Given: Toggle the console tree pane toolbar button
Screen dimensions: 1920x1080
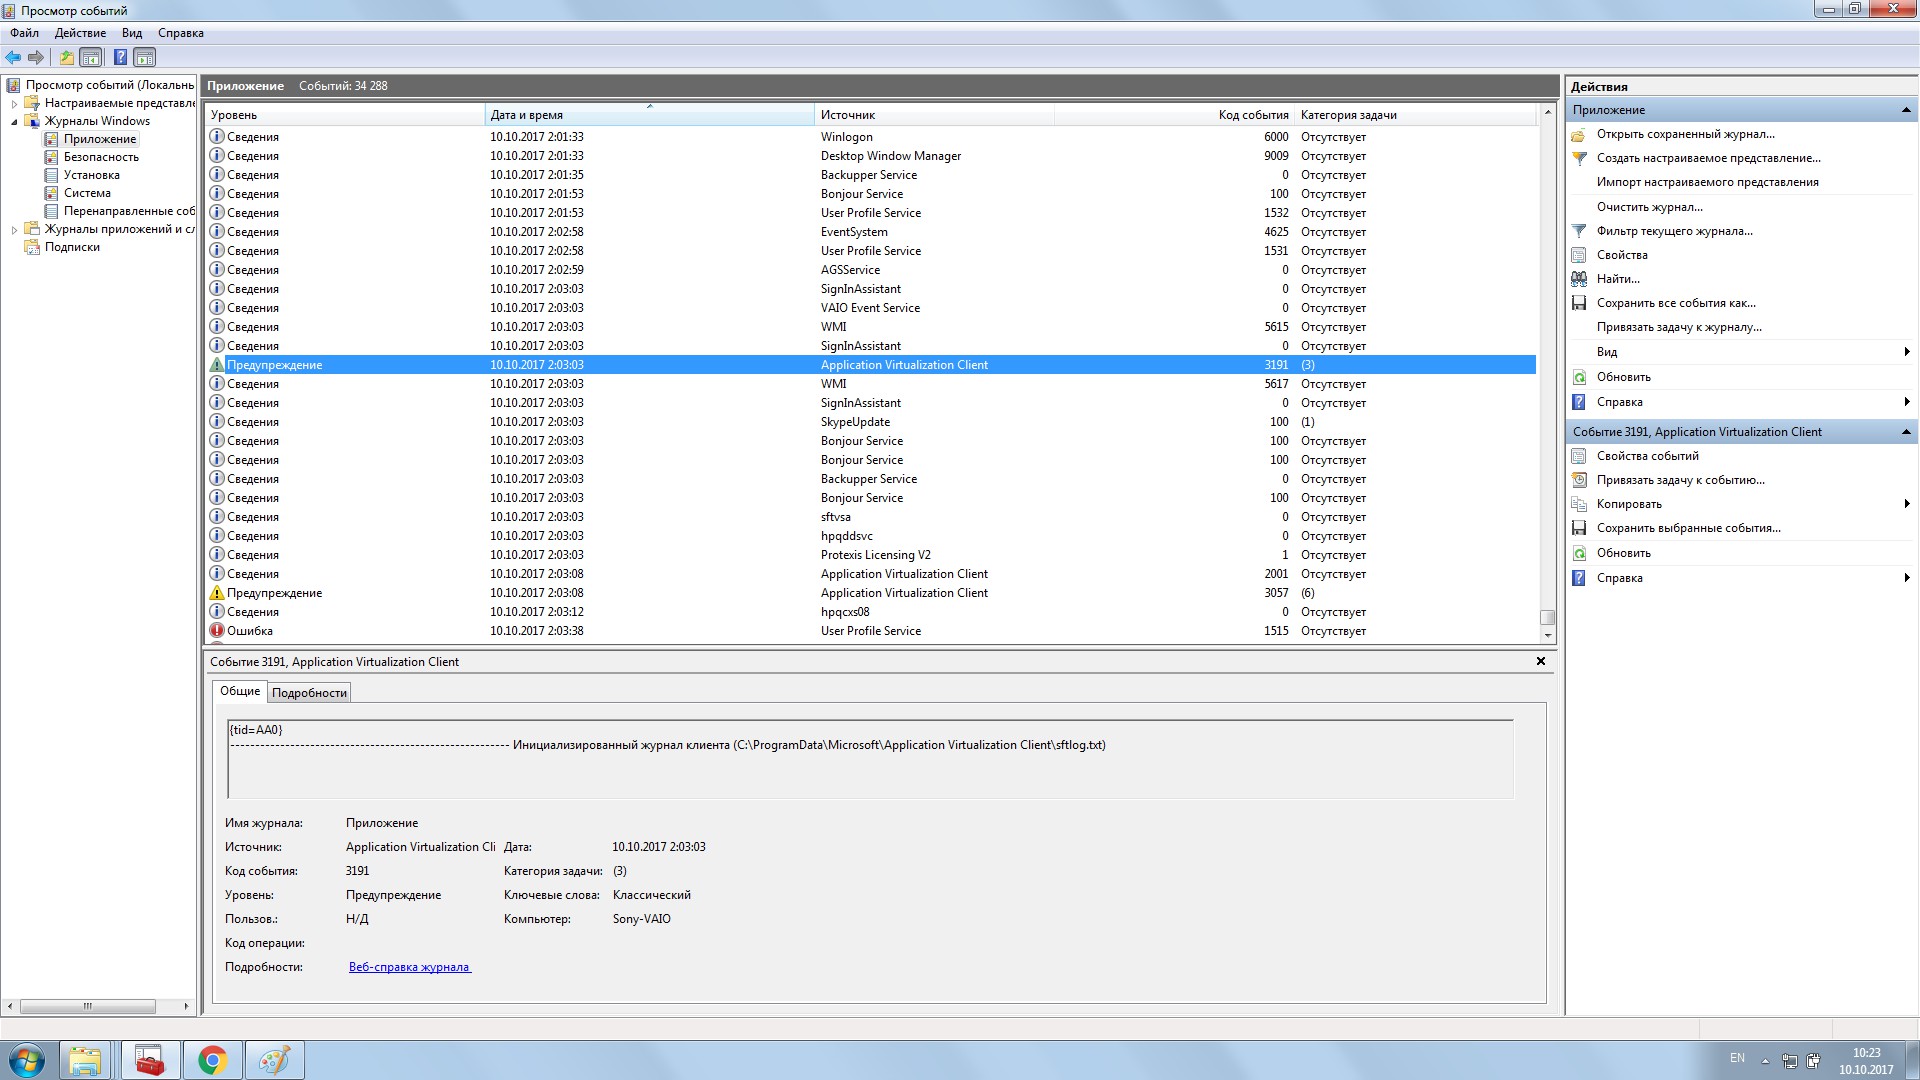Looking at the screenshot, I should click(x=91, y=57).
